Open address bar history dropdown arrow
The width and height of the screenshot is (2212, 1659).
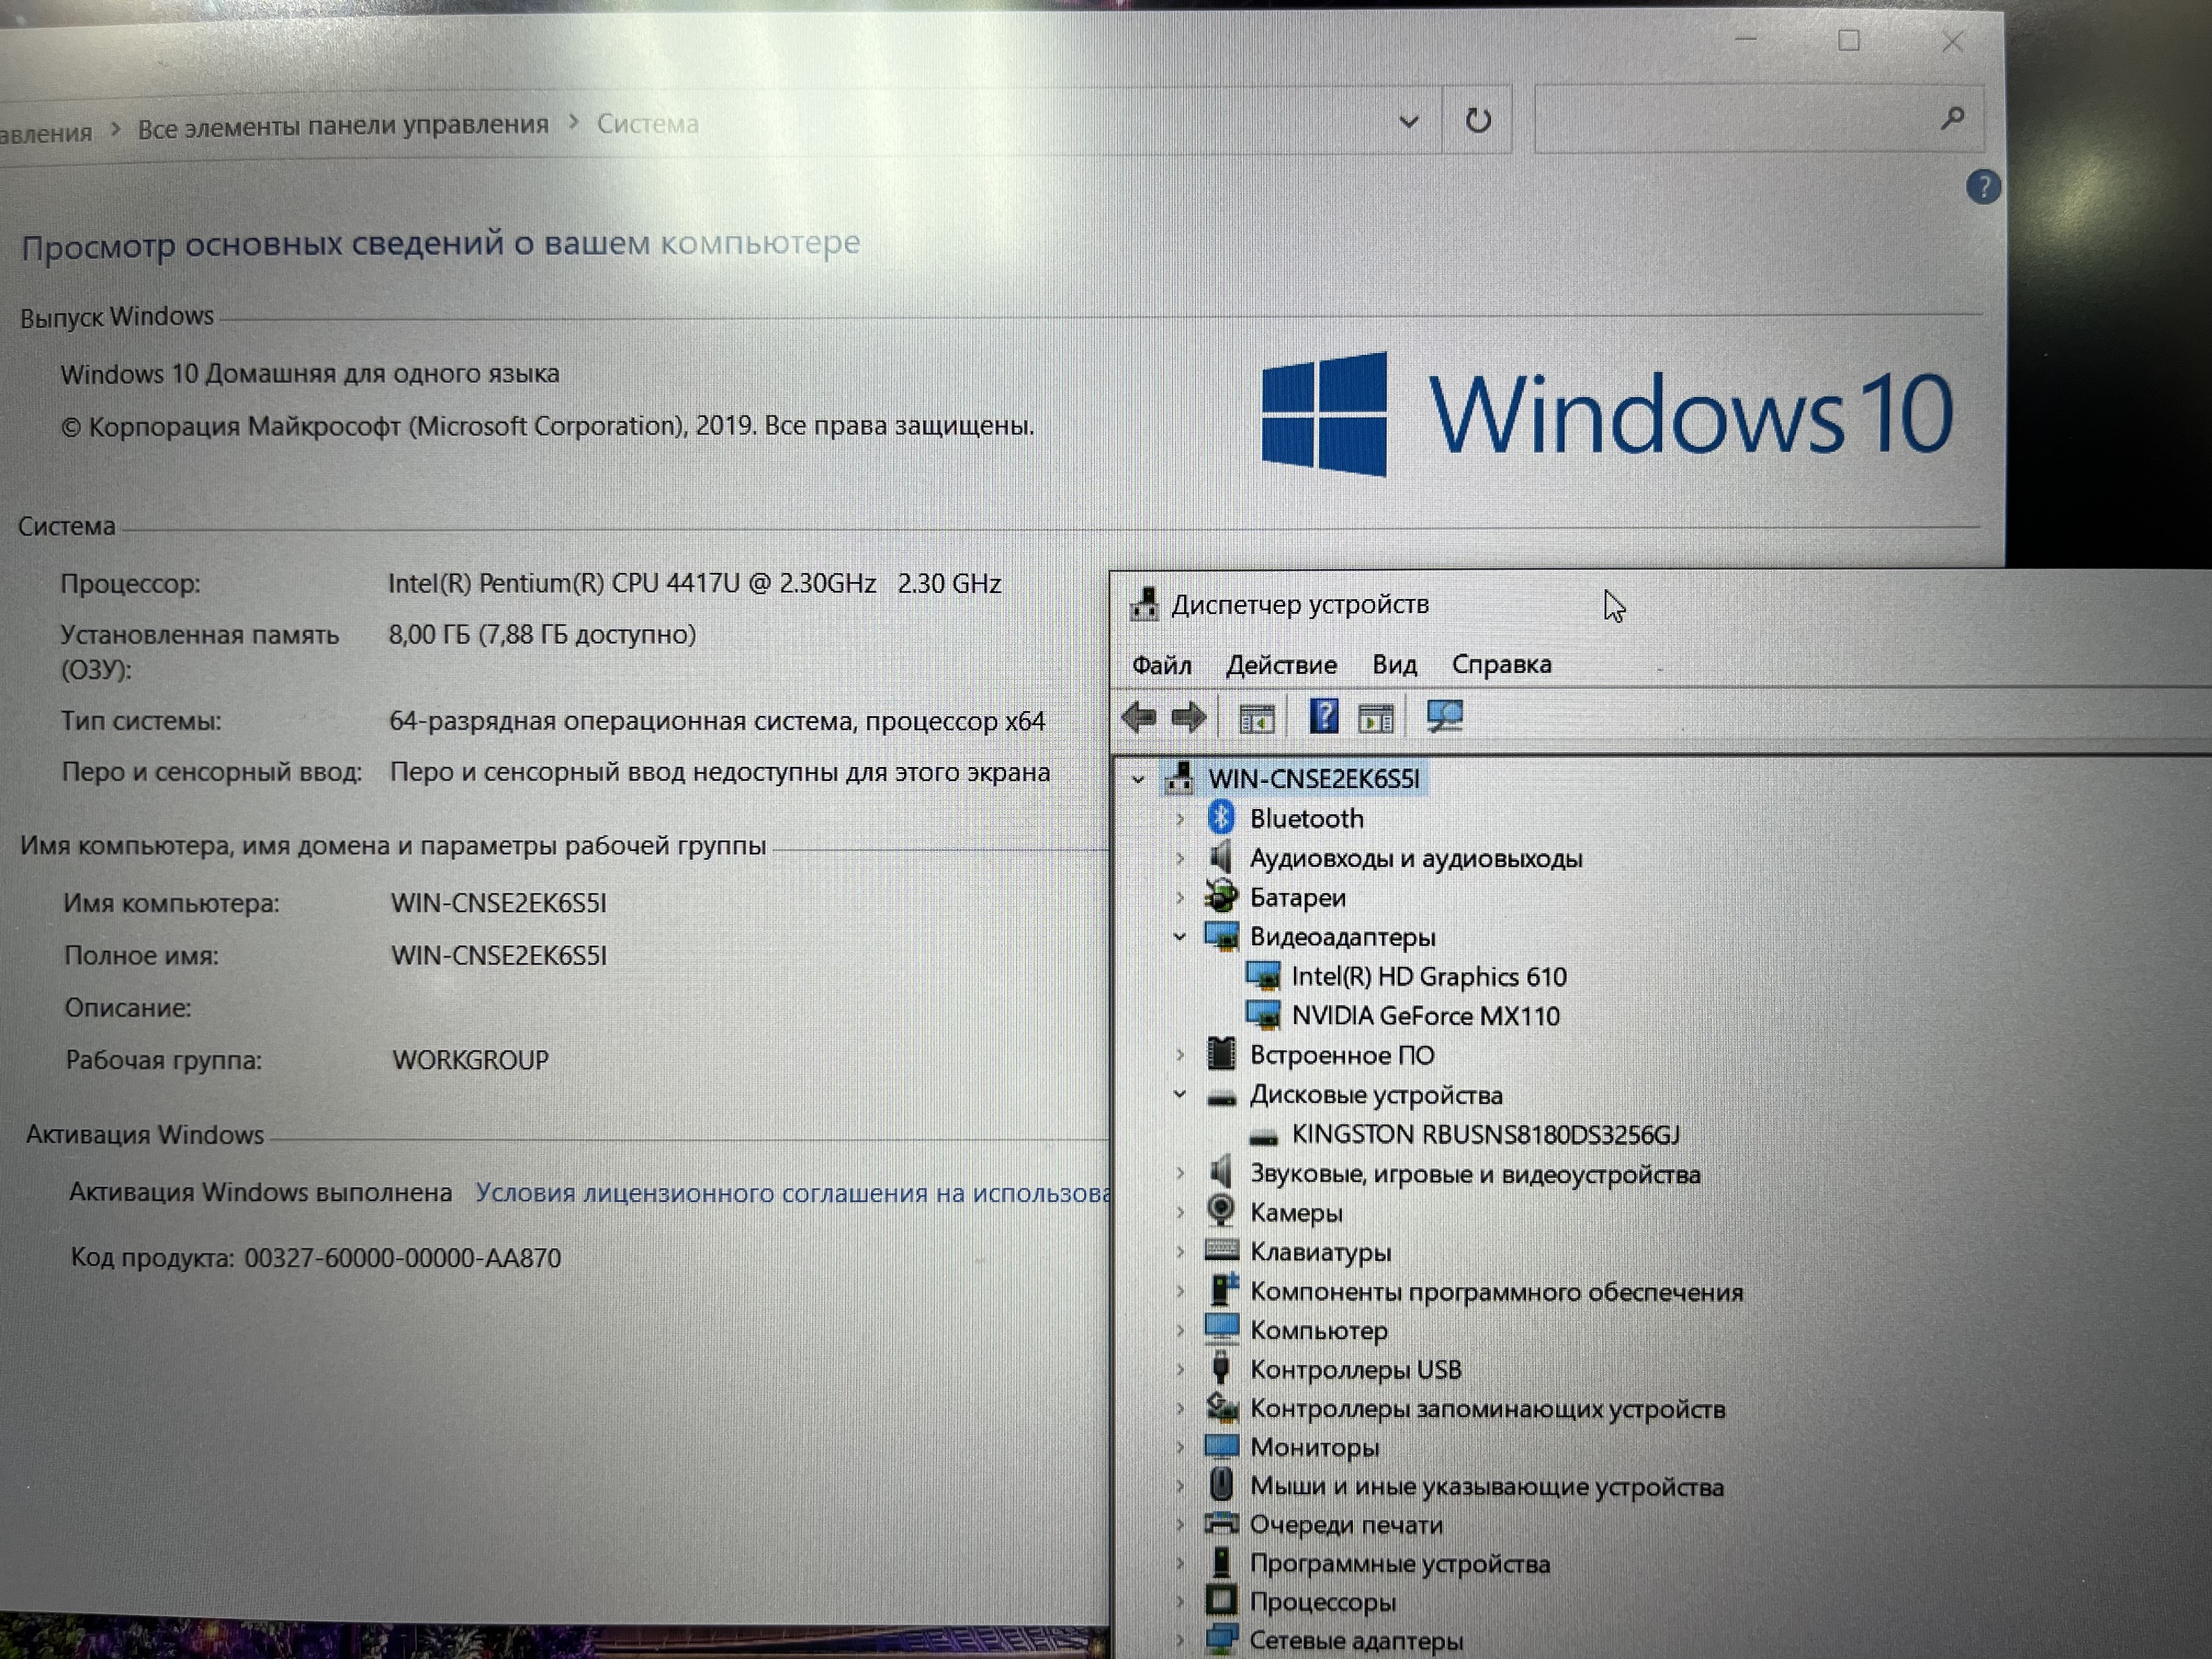pos(1408,122)
